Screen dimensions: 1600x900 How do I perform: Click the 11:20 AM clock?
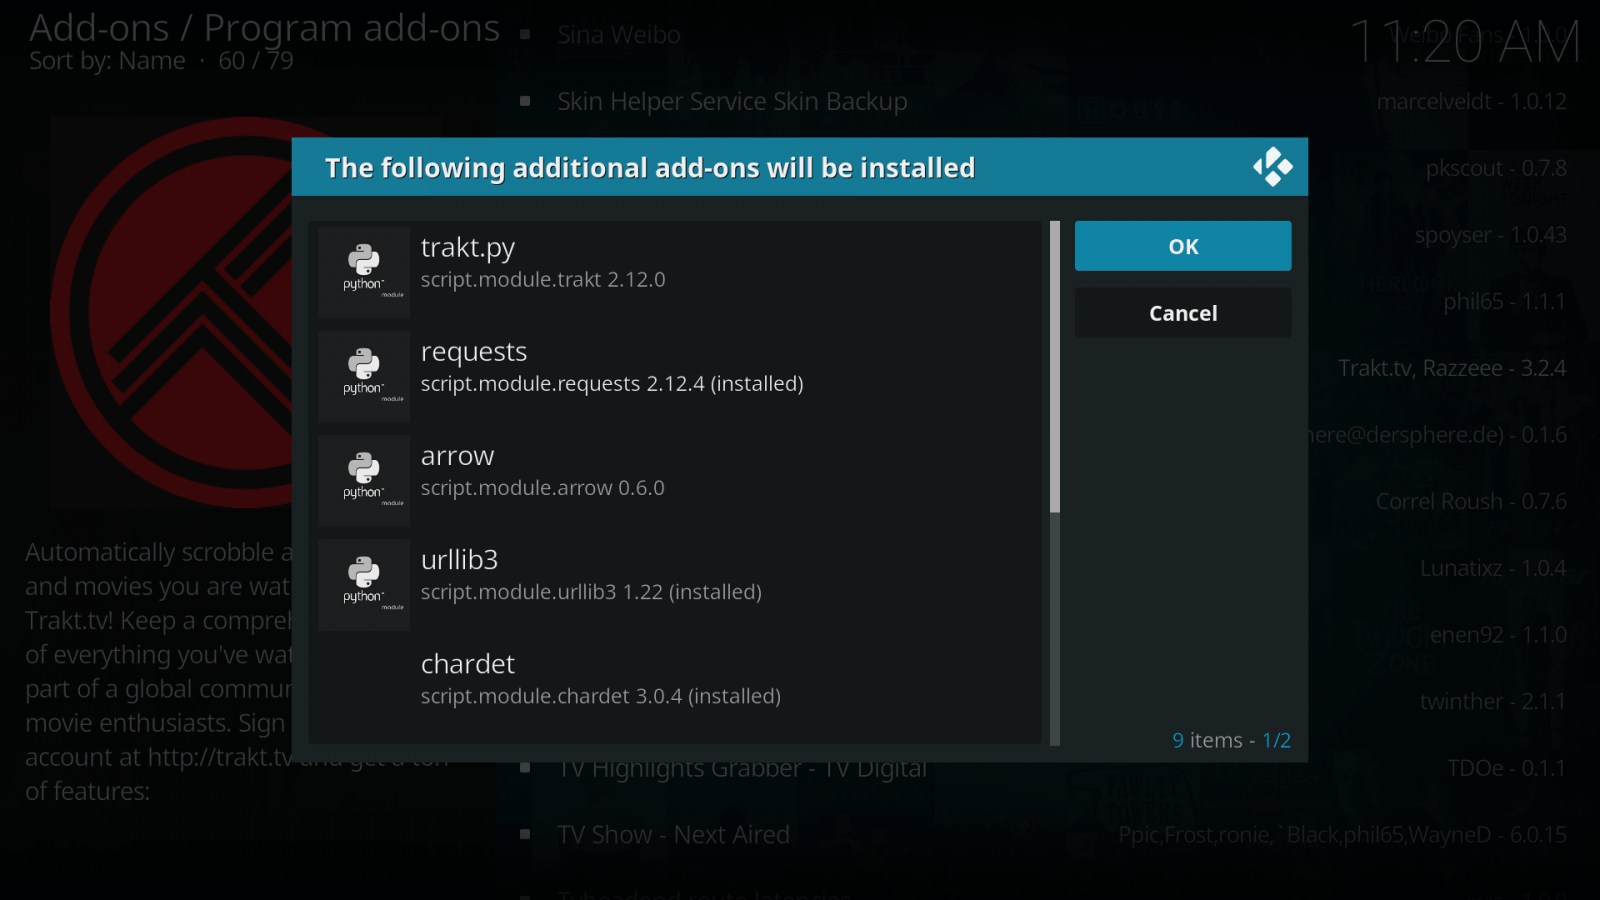click(x=1465, y=42)
